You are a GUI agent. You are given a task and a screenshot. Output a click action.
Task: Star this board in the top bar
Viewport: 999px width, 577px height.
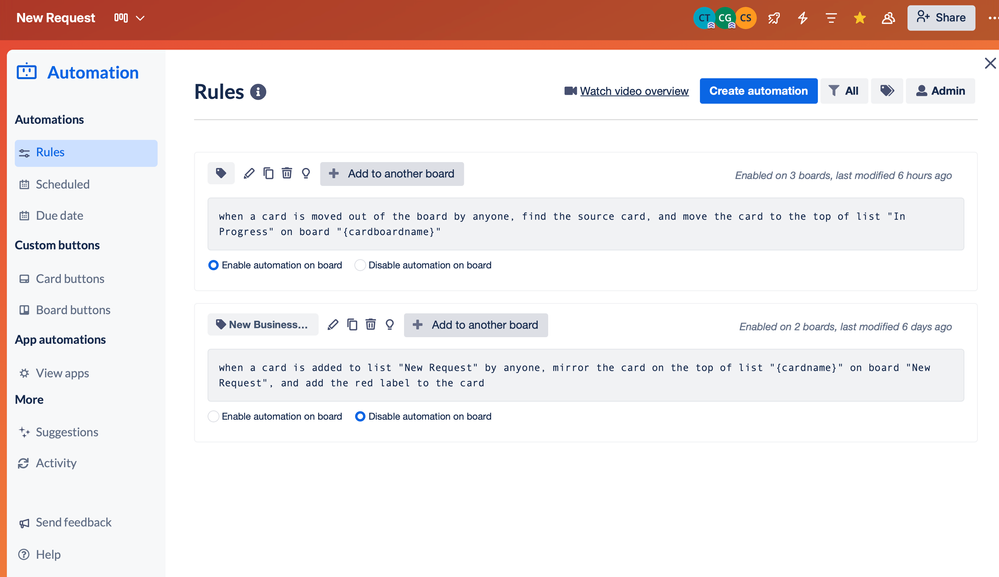(859, 17)
